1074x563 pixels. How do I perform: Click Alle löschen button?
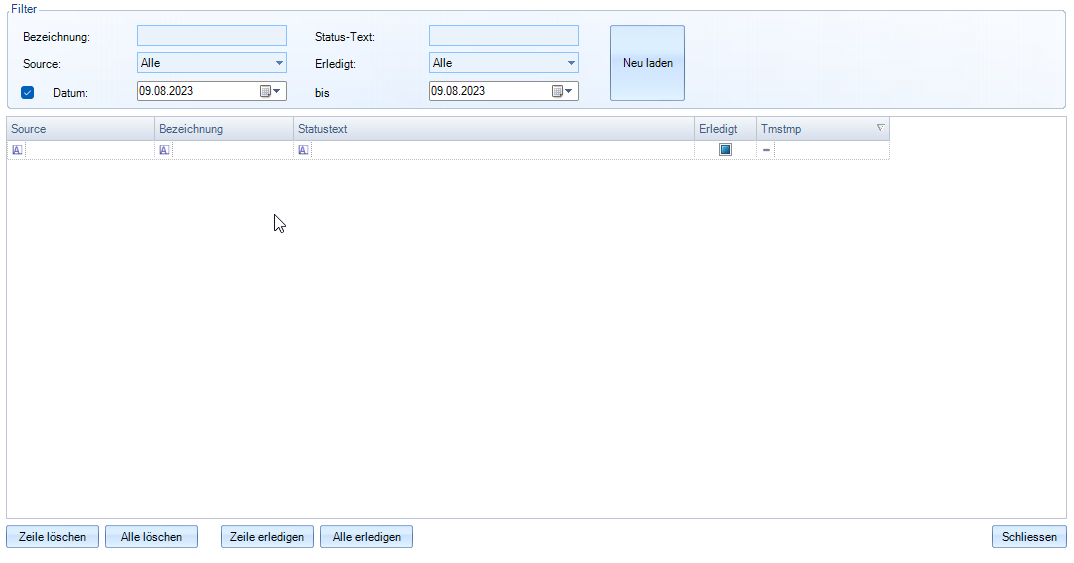[x=151, y=537]
